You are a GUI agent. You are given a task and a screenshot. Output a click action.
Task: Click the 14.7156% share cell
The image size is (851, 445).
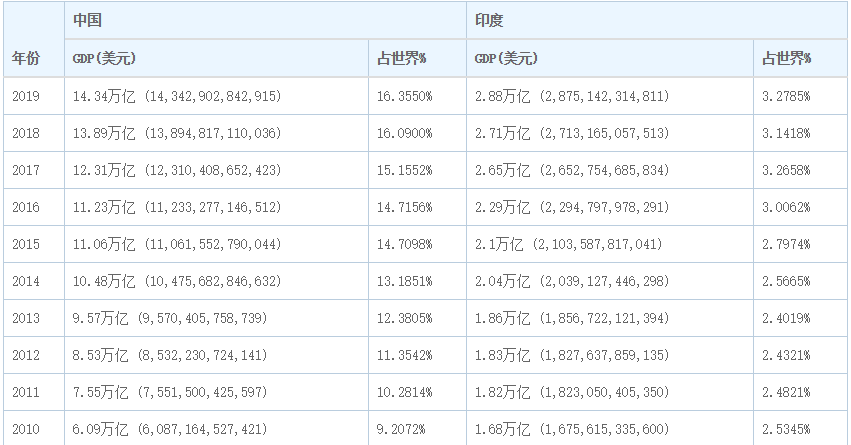point(417,207)
